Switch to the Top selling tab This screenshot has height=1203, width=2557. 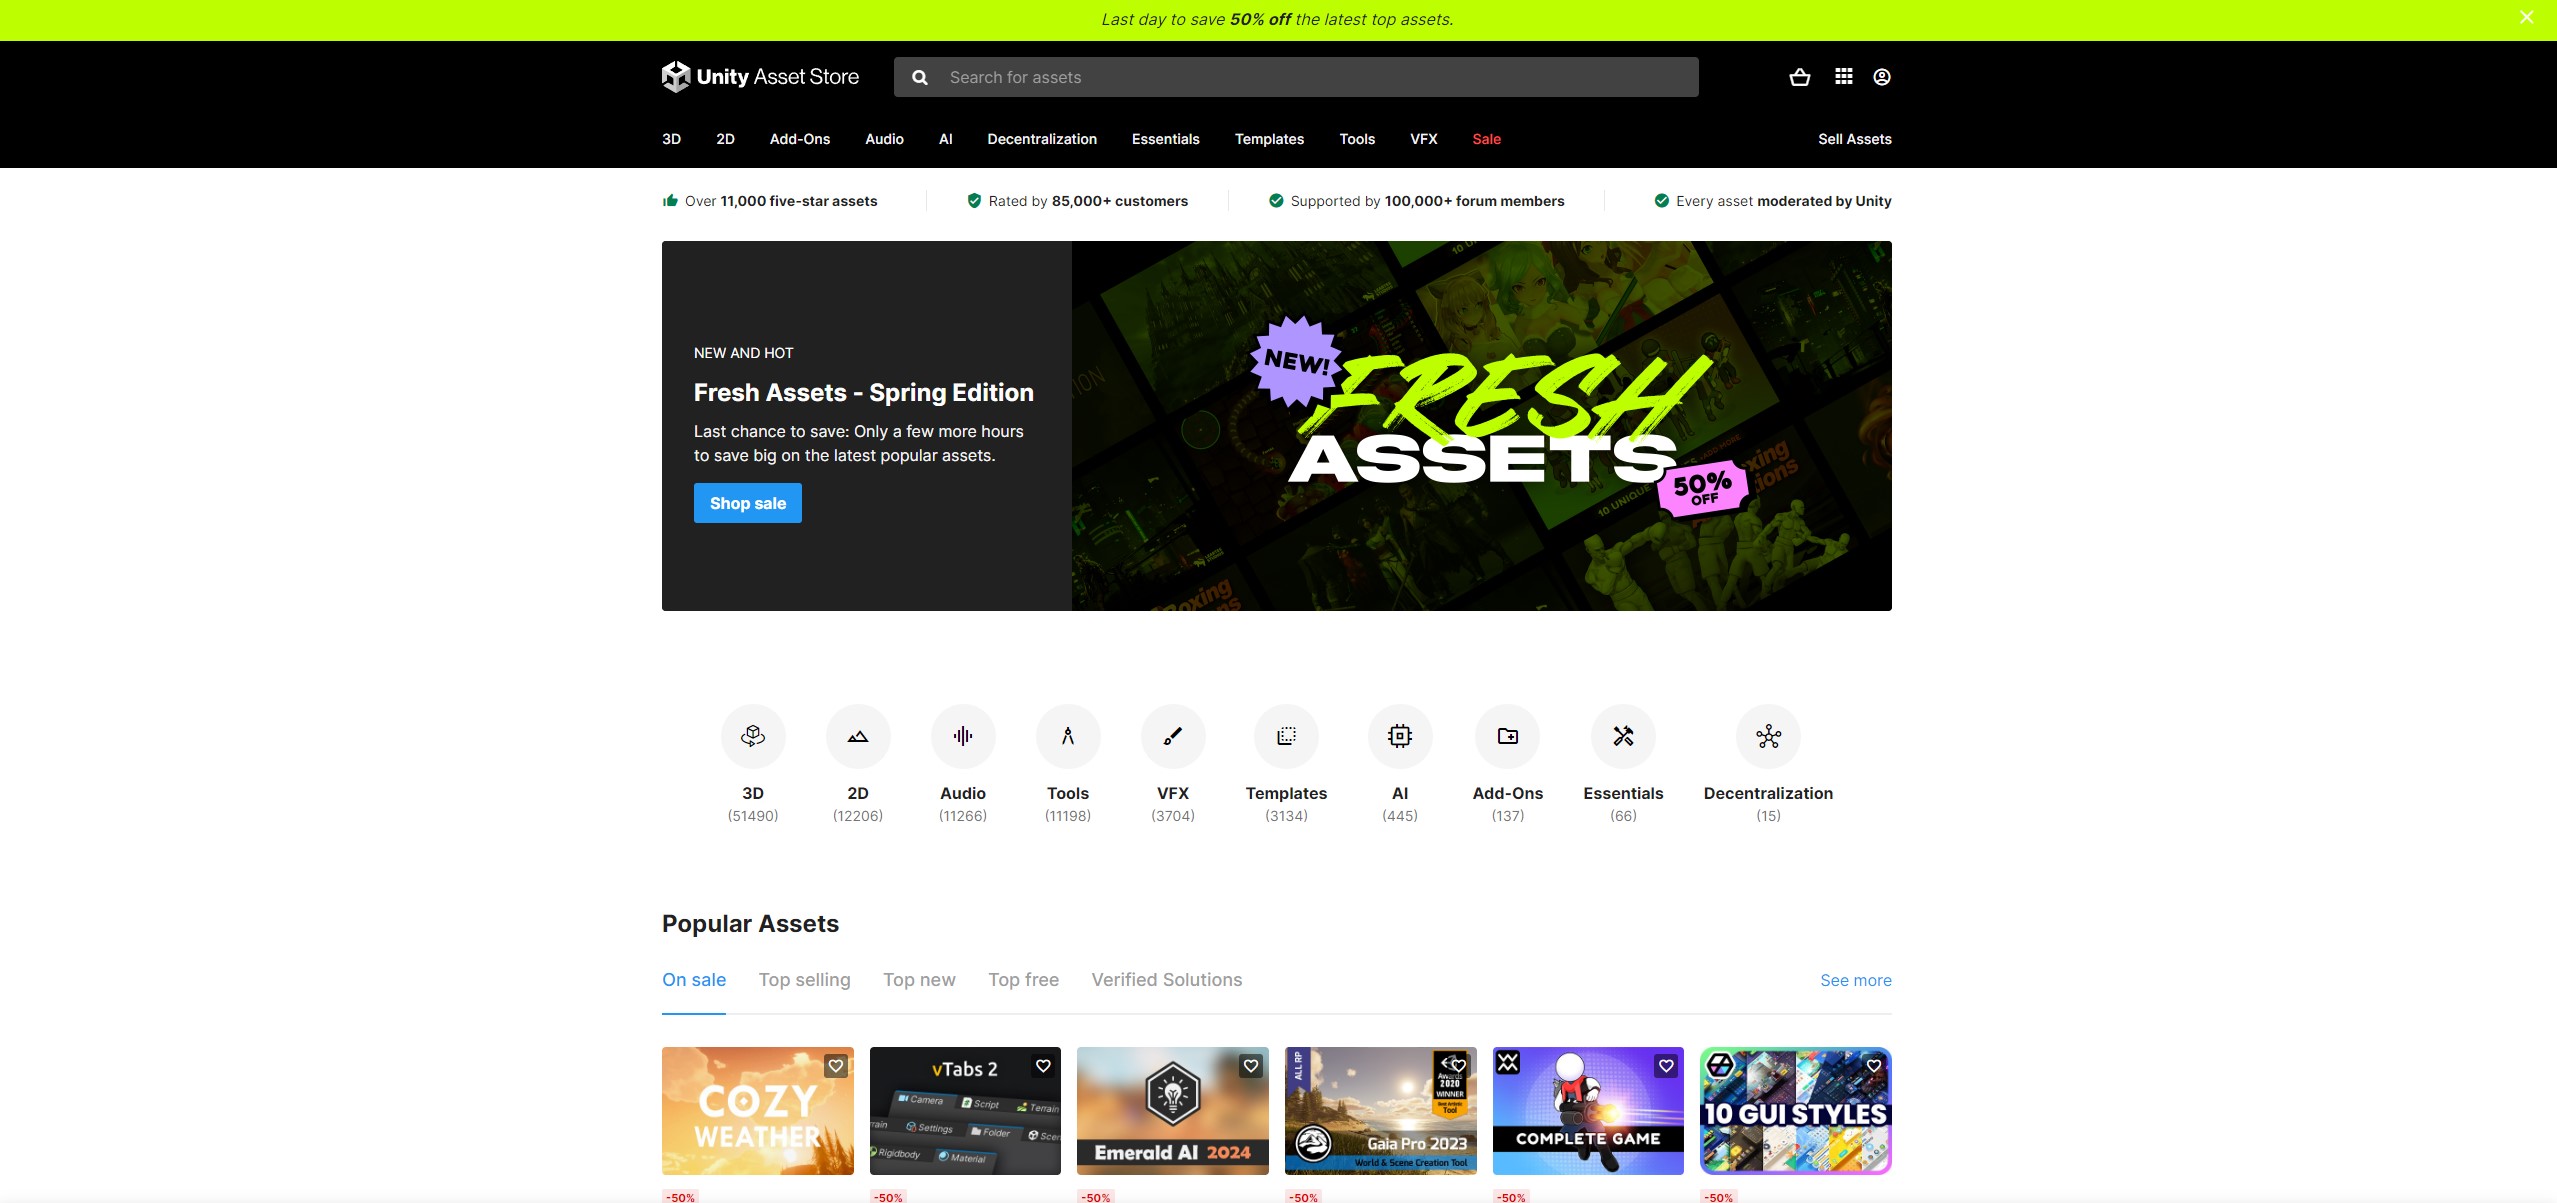pos(804,980)
